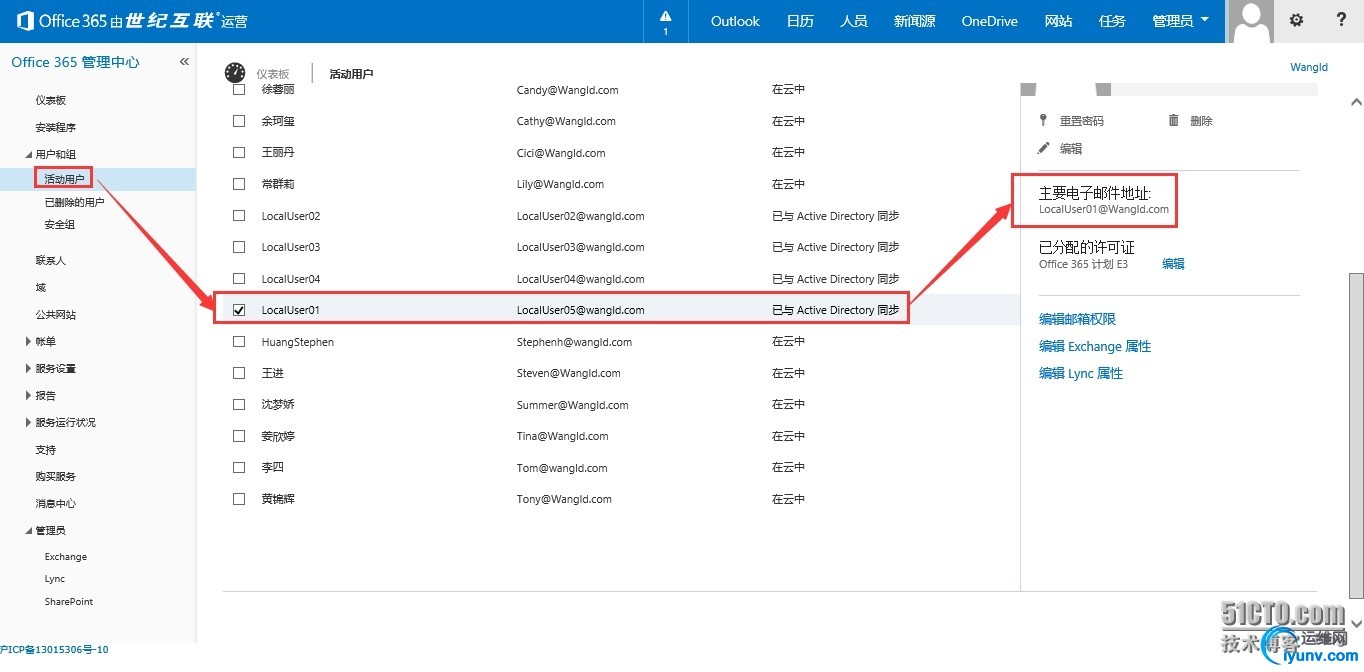Open 公共网站 in the sidebar

tap(56, 315)
